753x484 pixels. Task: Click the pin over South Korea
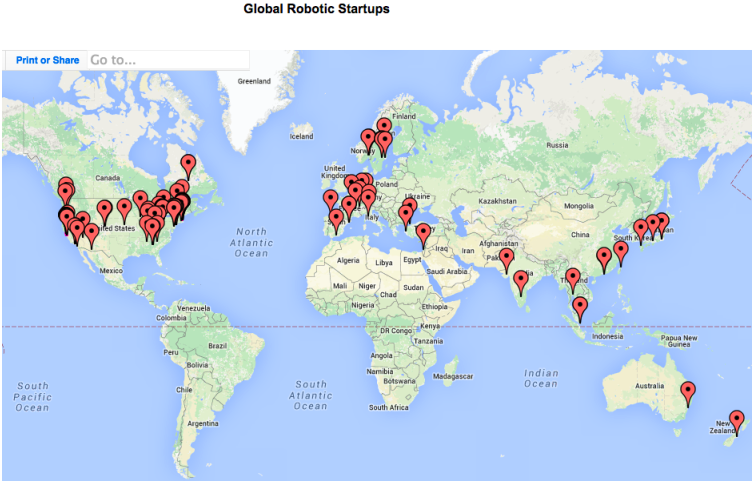coord(641,232)
